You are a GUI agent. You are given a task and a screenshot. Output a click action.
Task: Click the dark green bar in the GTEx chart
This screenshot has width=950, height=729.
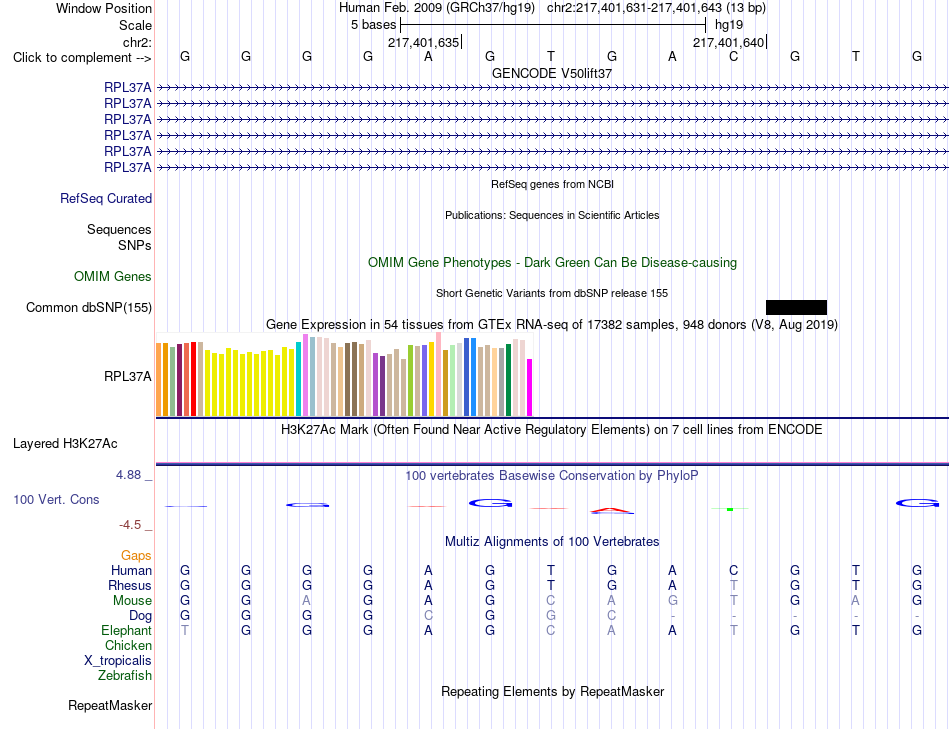click(x=508, y=380)
